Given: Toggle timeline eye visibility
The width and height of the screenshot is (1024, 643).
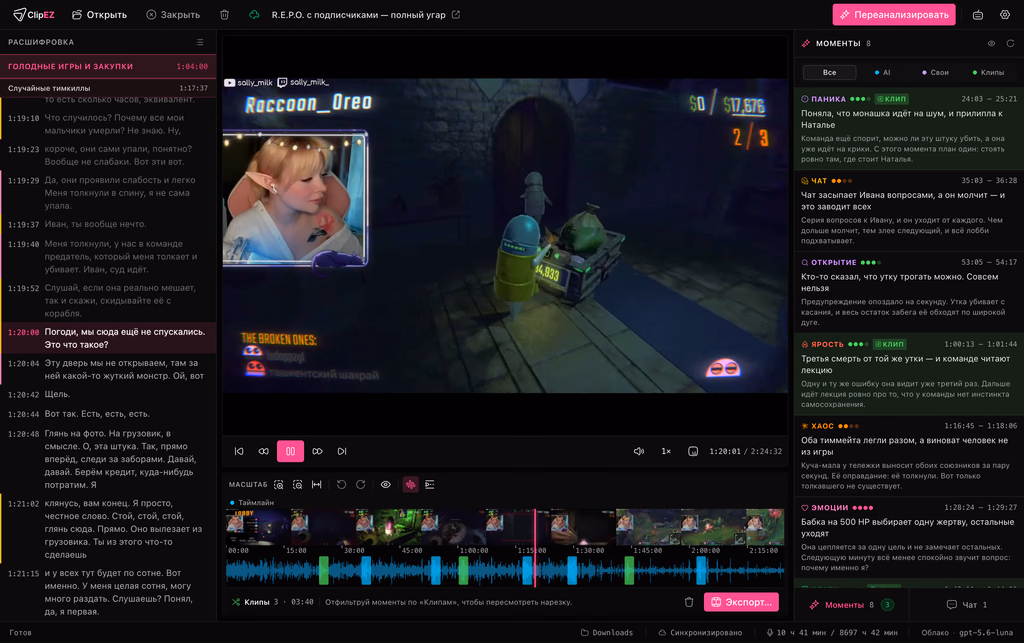Looking at the screenshot, I should pos(386,484).
